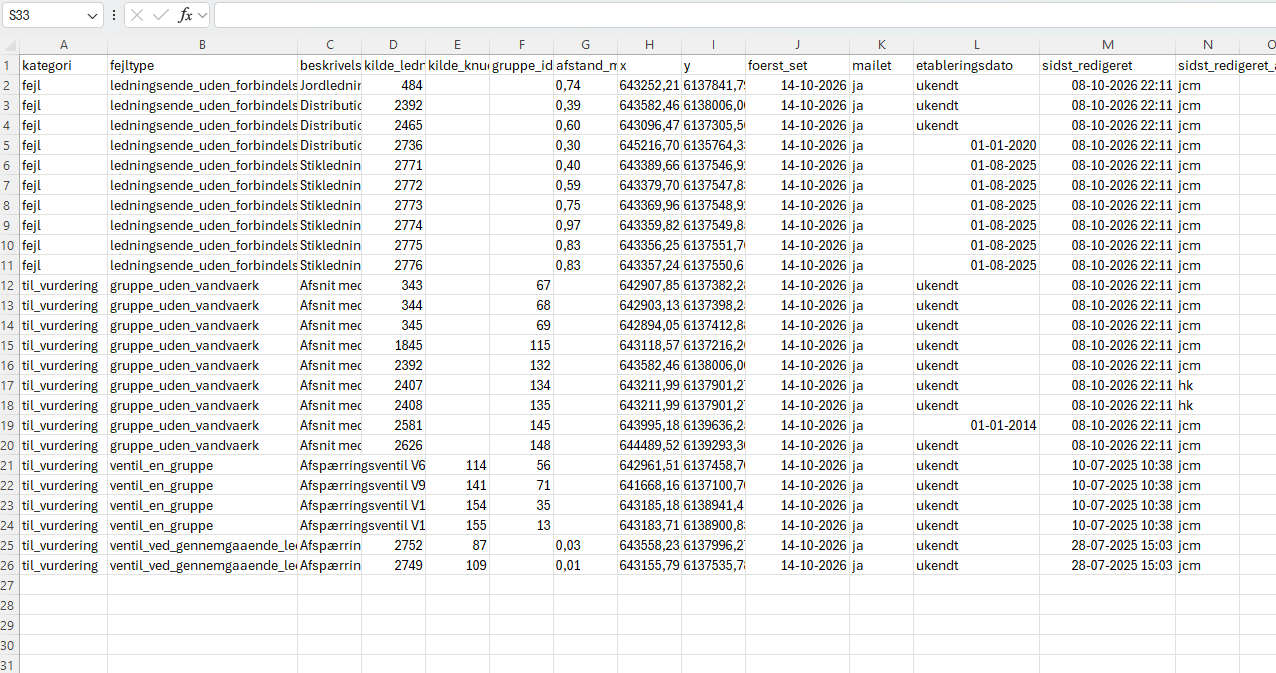This screenshot has height=673, width=1276.
Task: Click 'ventil_ved_gennemgaaende' cell in row 25
Action: click(x=203, y=545)
